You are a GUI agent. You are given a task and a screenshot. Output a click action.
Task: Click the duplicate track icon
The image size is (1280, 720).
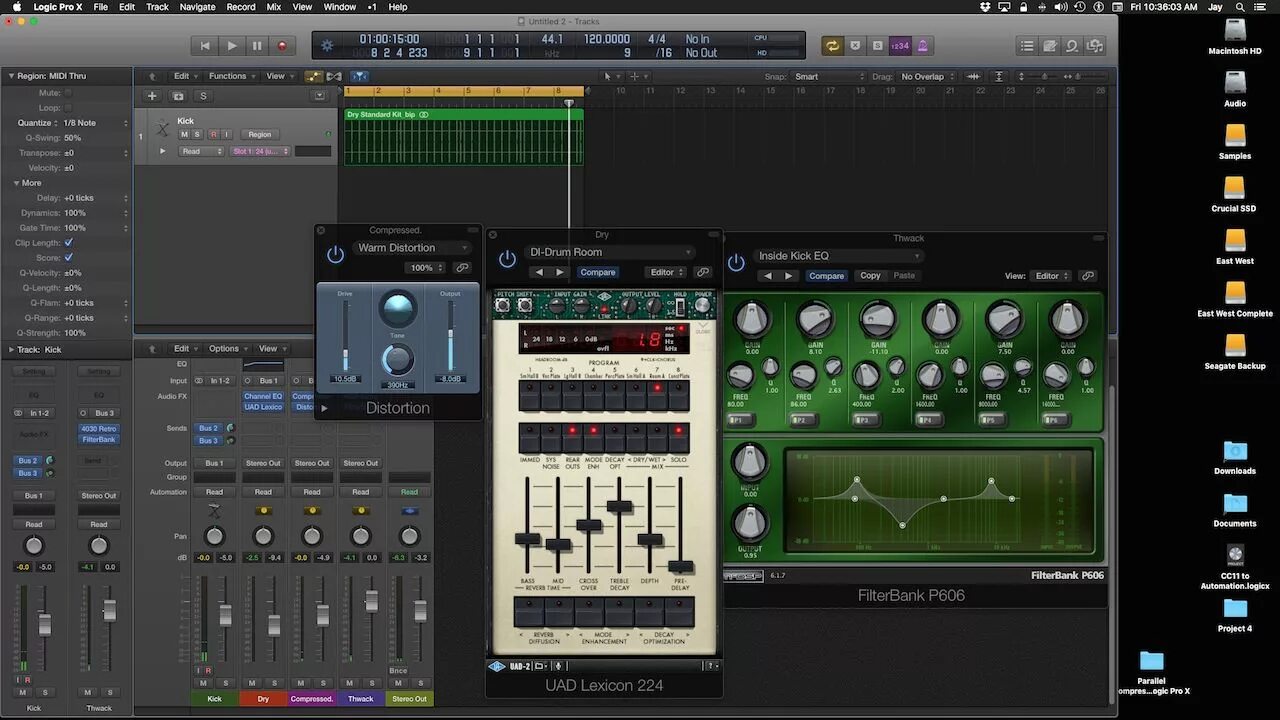click(x=178, y=96)
